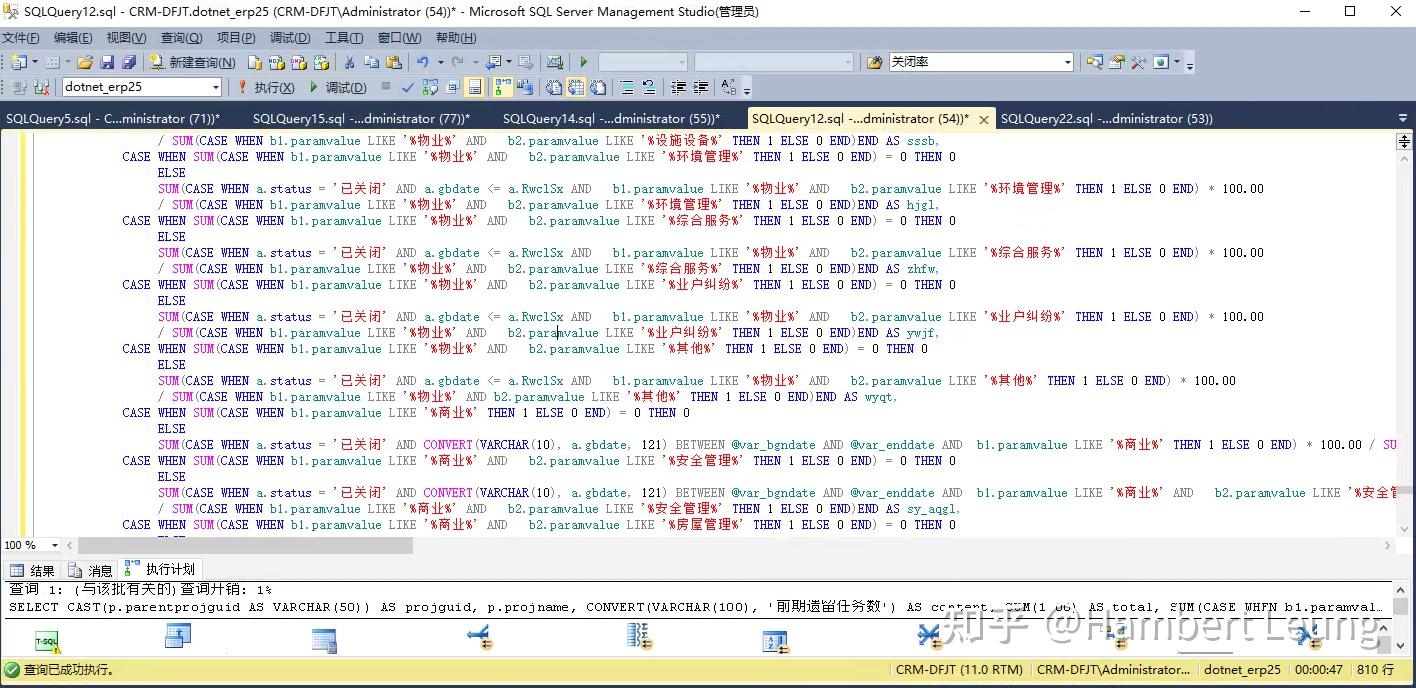The height and width of the screenshot is (688, 1416).
Task: Click the Analysis Services XMLA query icon
Action: tap(320, 62)
